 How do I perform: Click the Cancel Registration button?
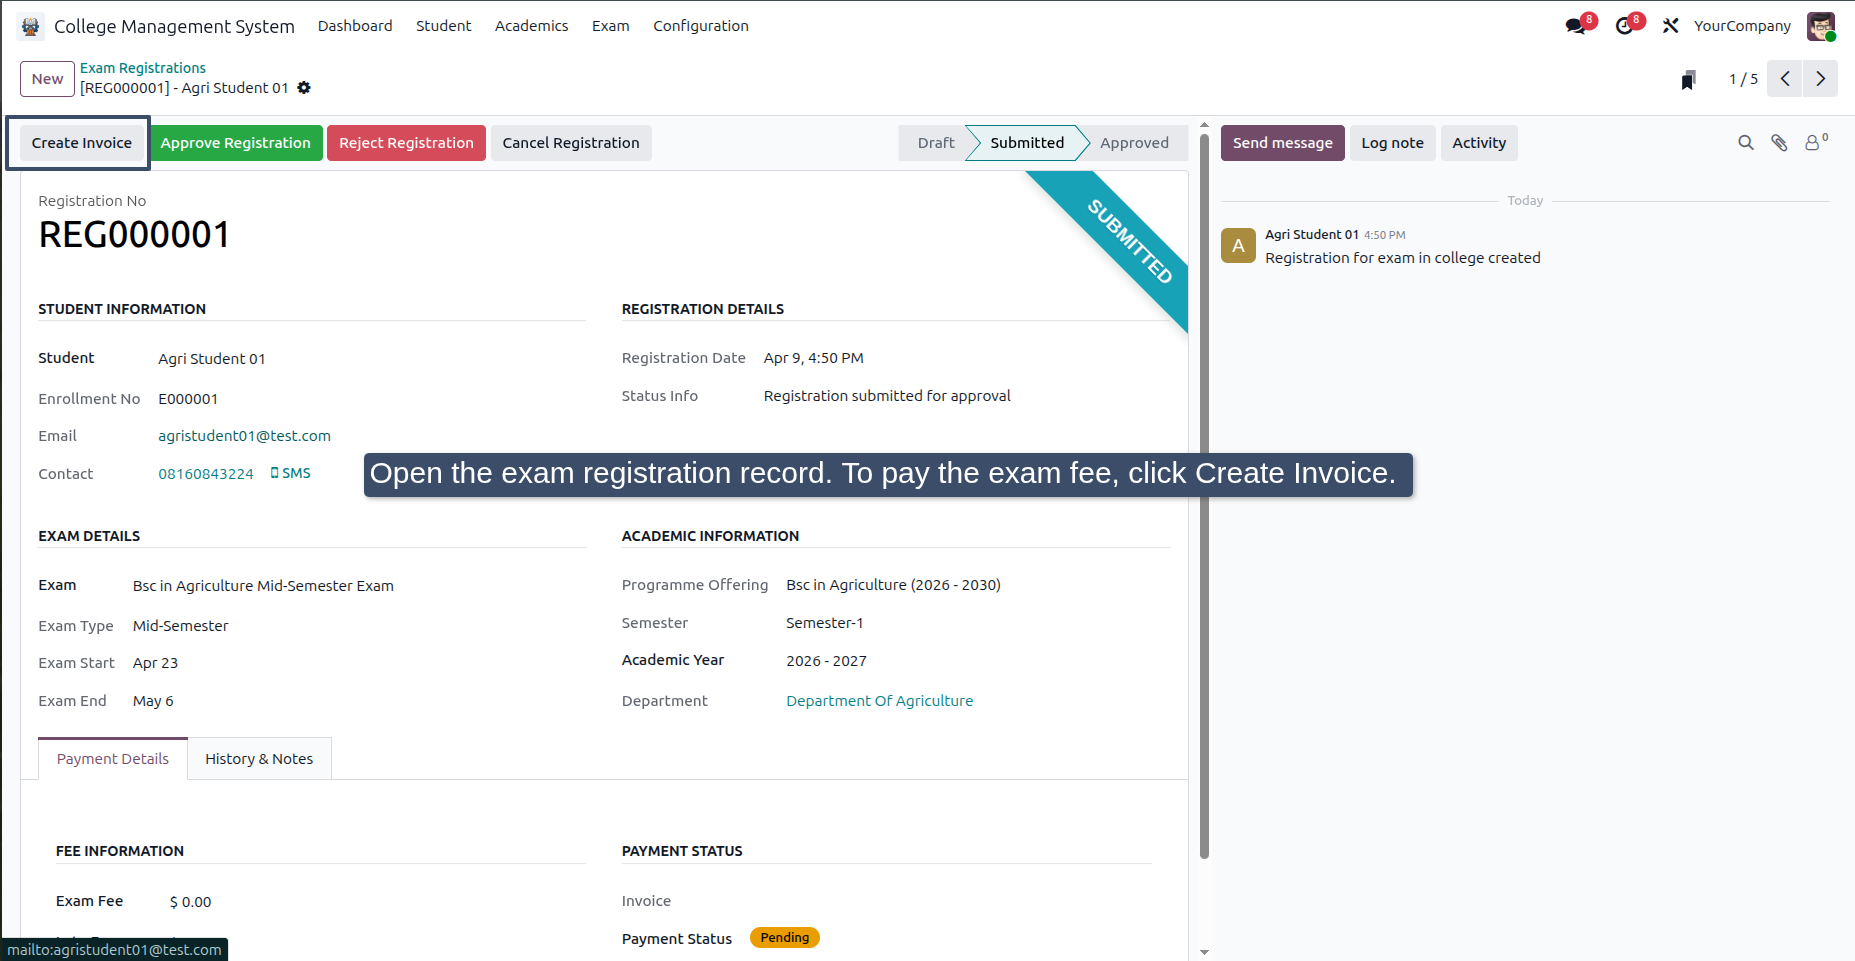click(x=571, y=143)
